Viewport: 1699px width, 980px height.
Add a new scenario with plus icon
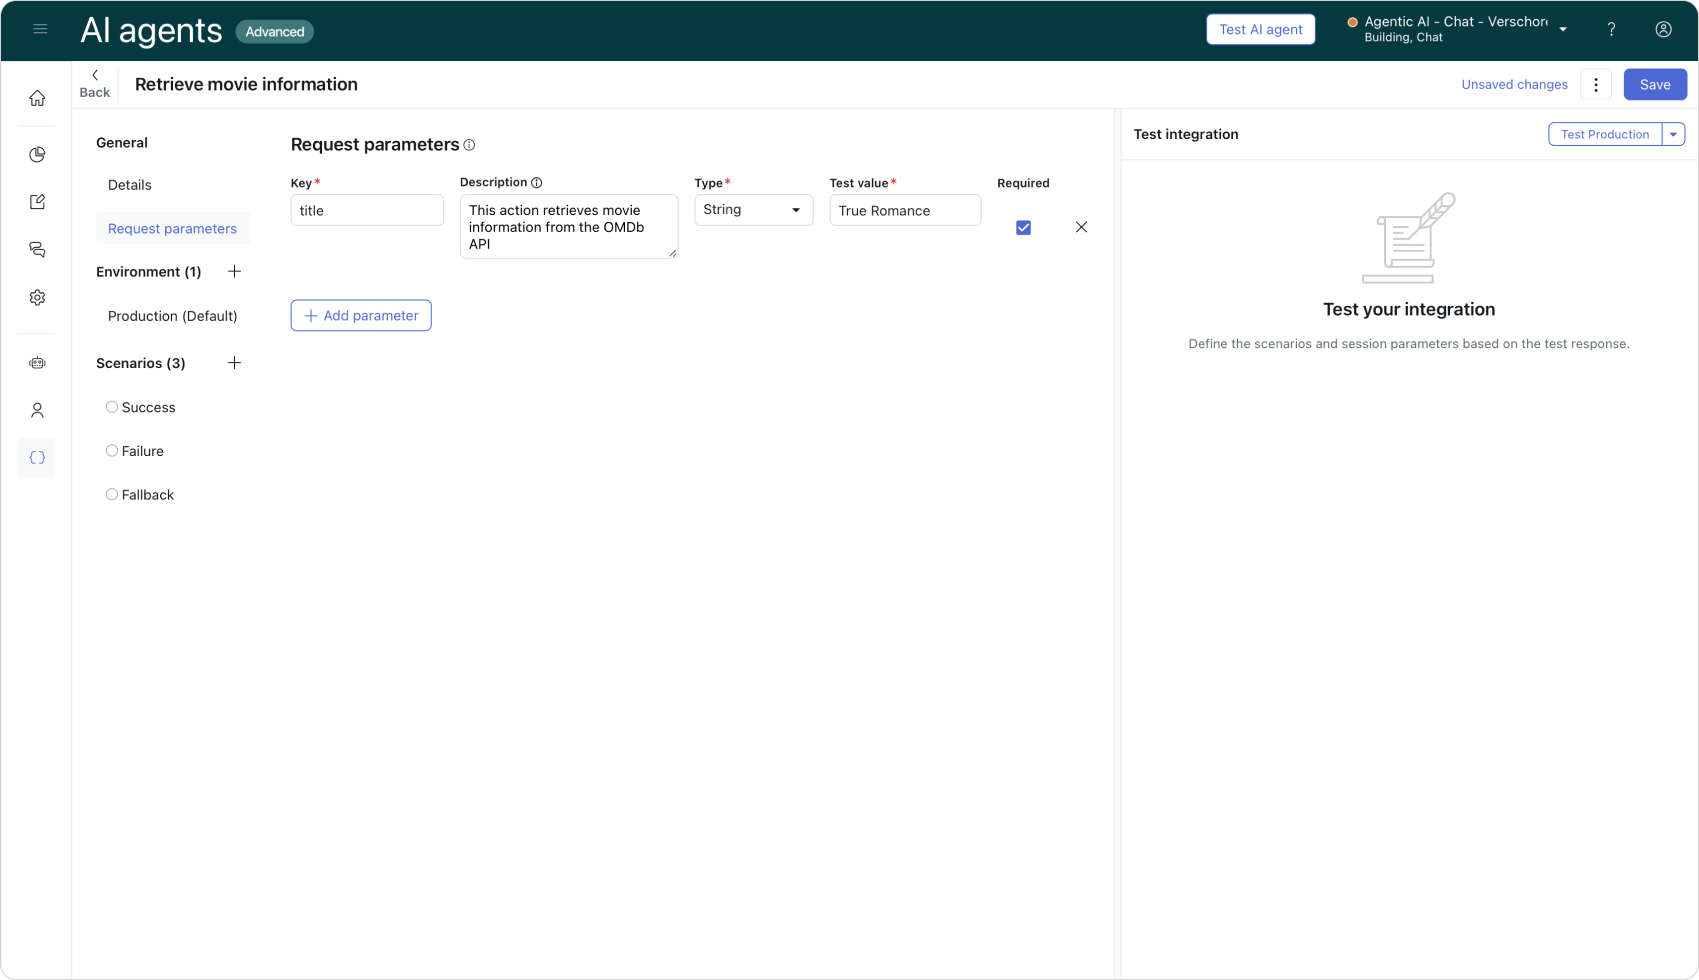click(x=234, y=363)
